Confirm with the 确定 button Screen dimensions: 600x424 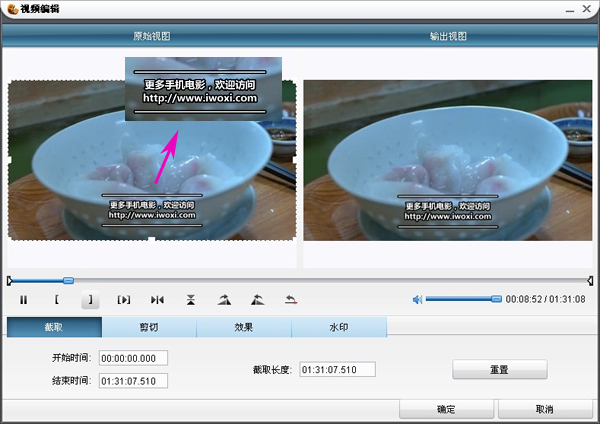(446, 409)
